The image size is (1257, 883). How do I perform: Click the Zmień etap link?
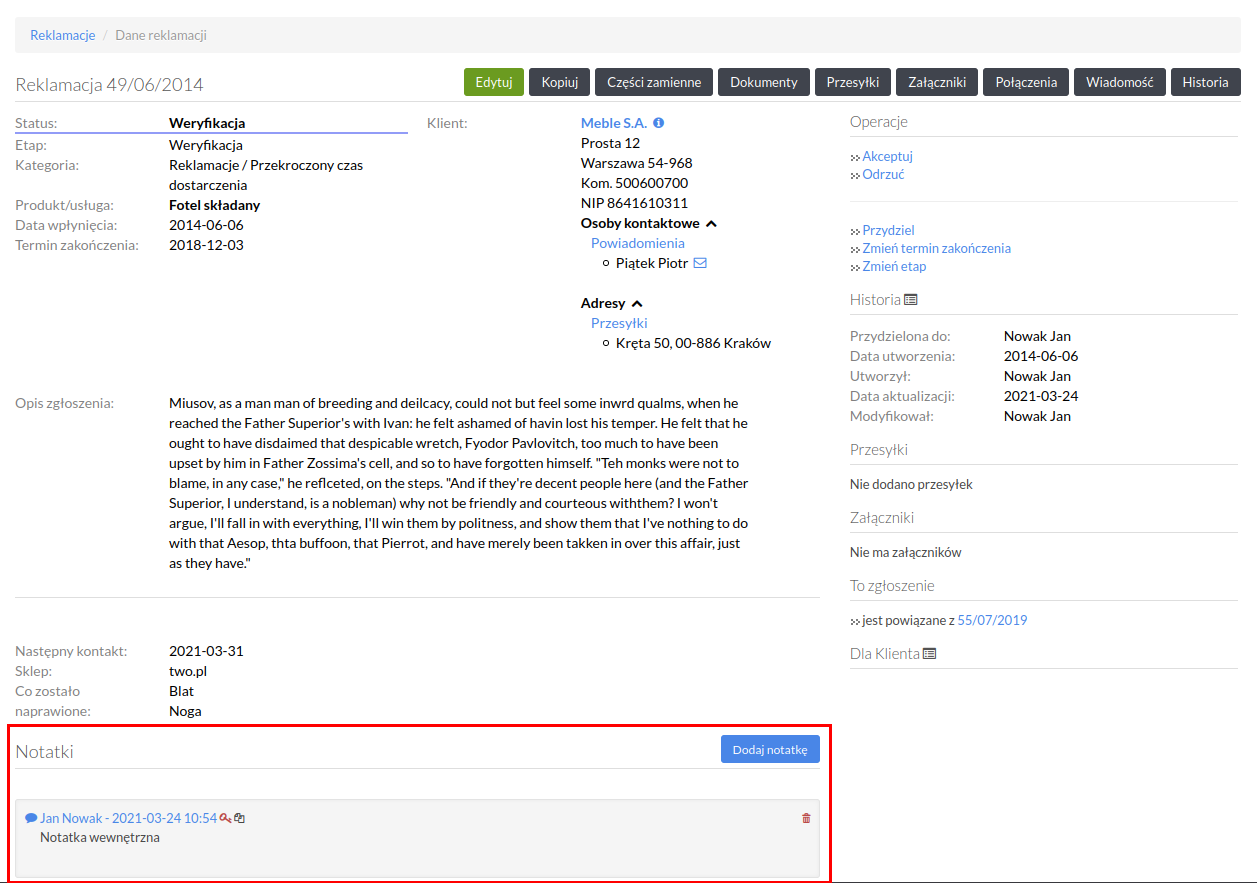pos(894,266)
